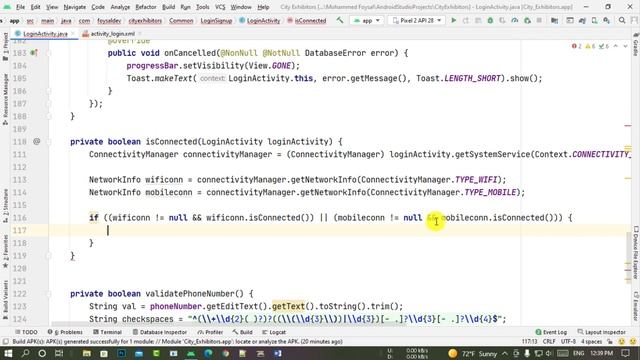Collapse code fold at line 122

tap(48, 293)
